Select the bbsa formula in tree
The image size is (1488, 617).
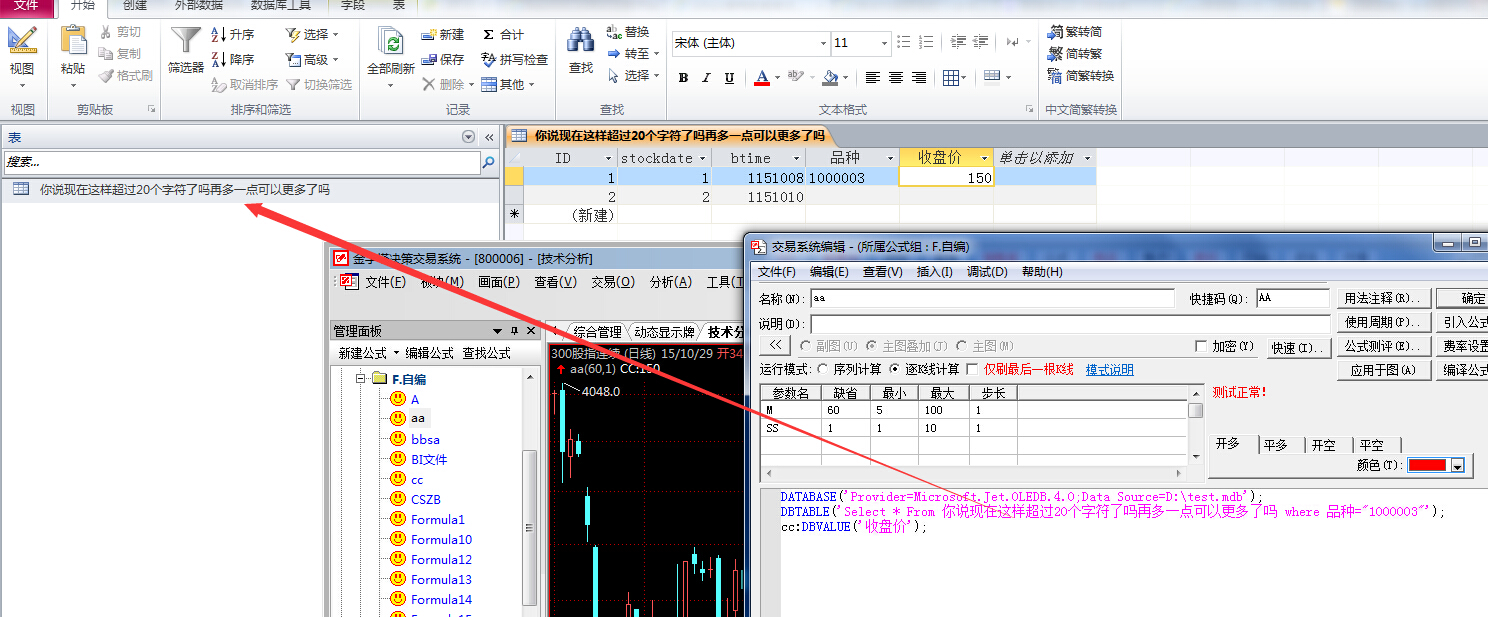click(x=425, y=439)
